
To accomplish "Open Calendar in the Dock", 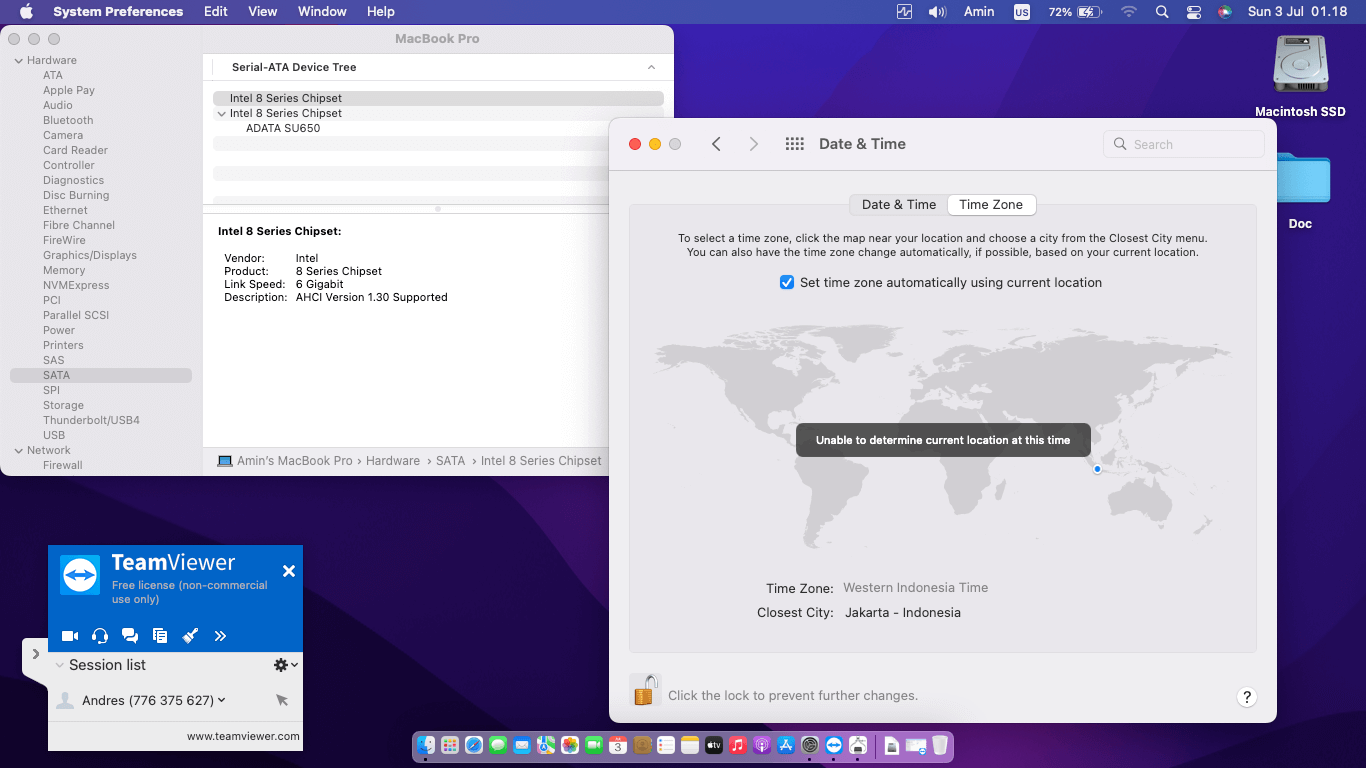I will pos(618,745).
